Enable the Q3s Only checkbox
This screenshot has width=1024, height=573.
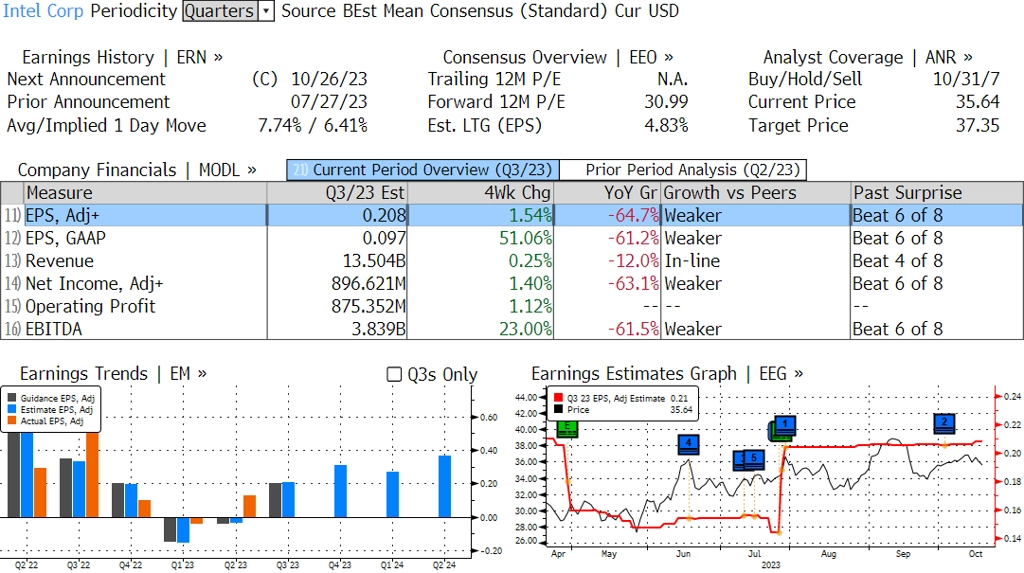(394, 374)
